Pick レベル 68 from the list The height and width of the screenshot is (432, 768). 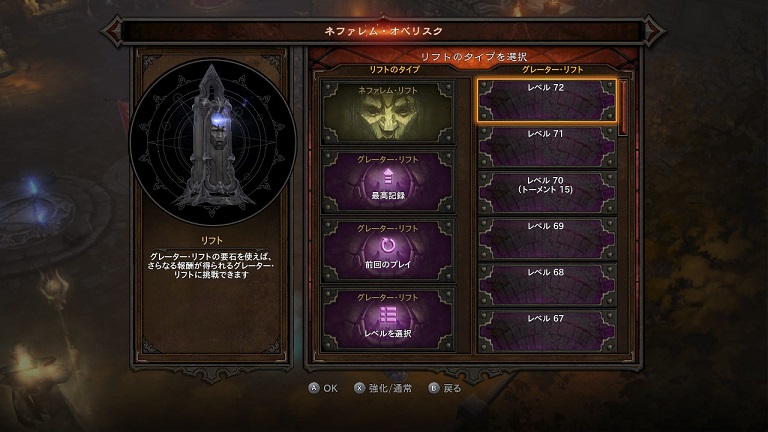click(x=547, y=285)
